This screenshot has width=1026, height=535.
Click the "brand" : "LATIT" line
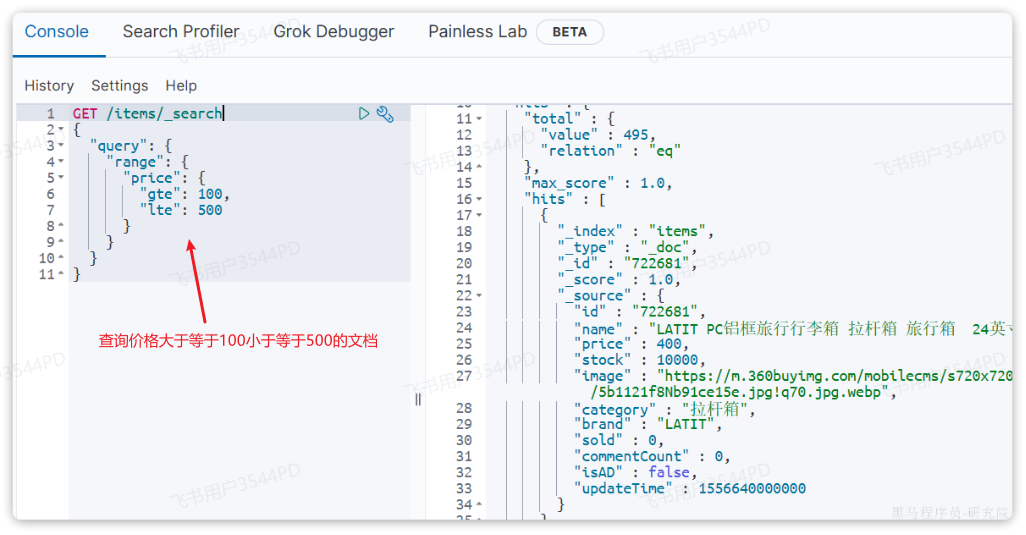tap(648, 424)
